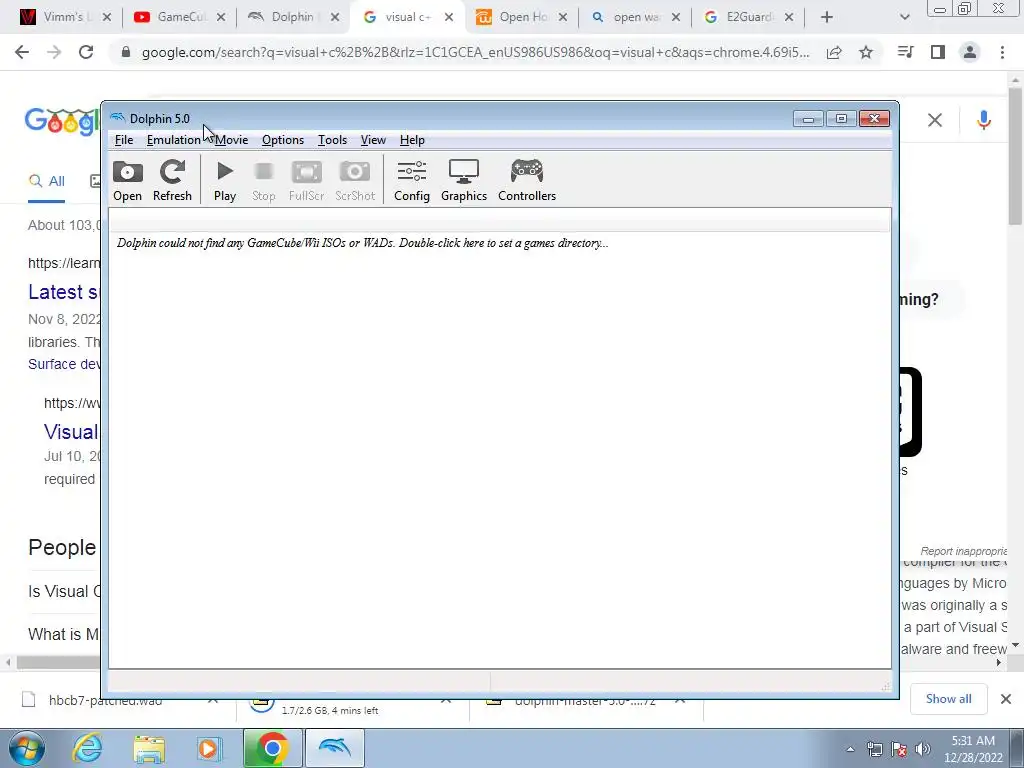Close the Chrome downloads bar
Image resolution: width=1024 pixels, height=768 pixels.
1006,699
